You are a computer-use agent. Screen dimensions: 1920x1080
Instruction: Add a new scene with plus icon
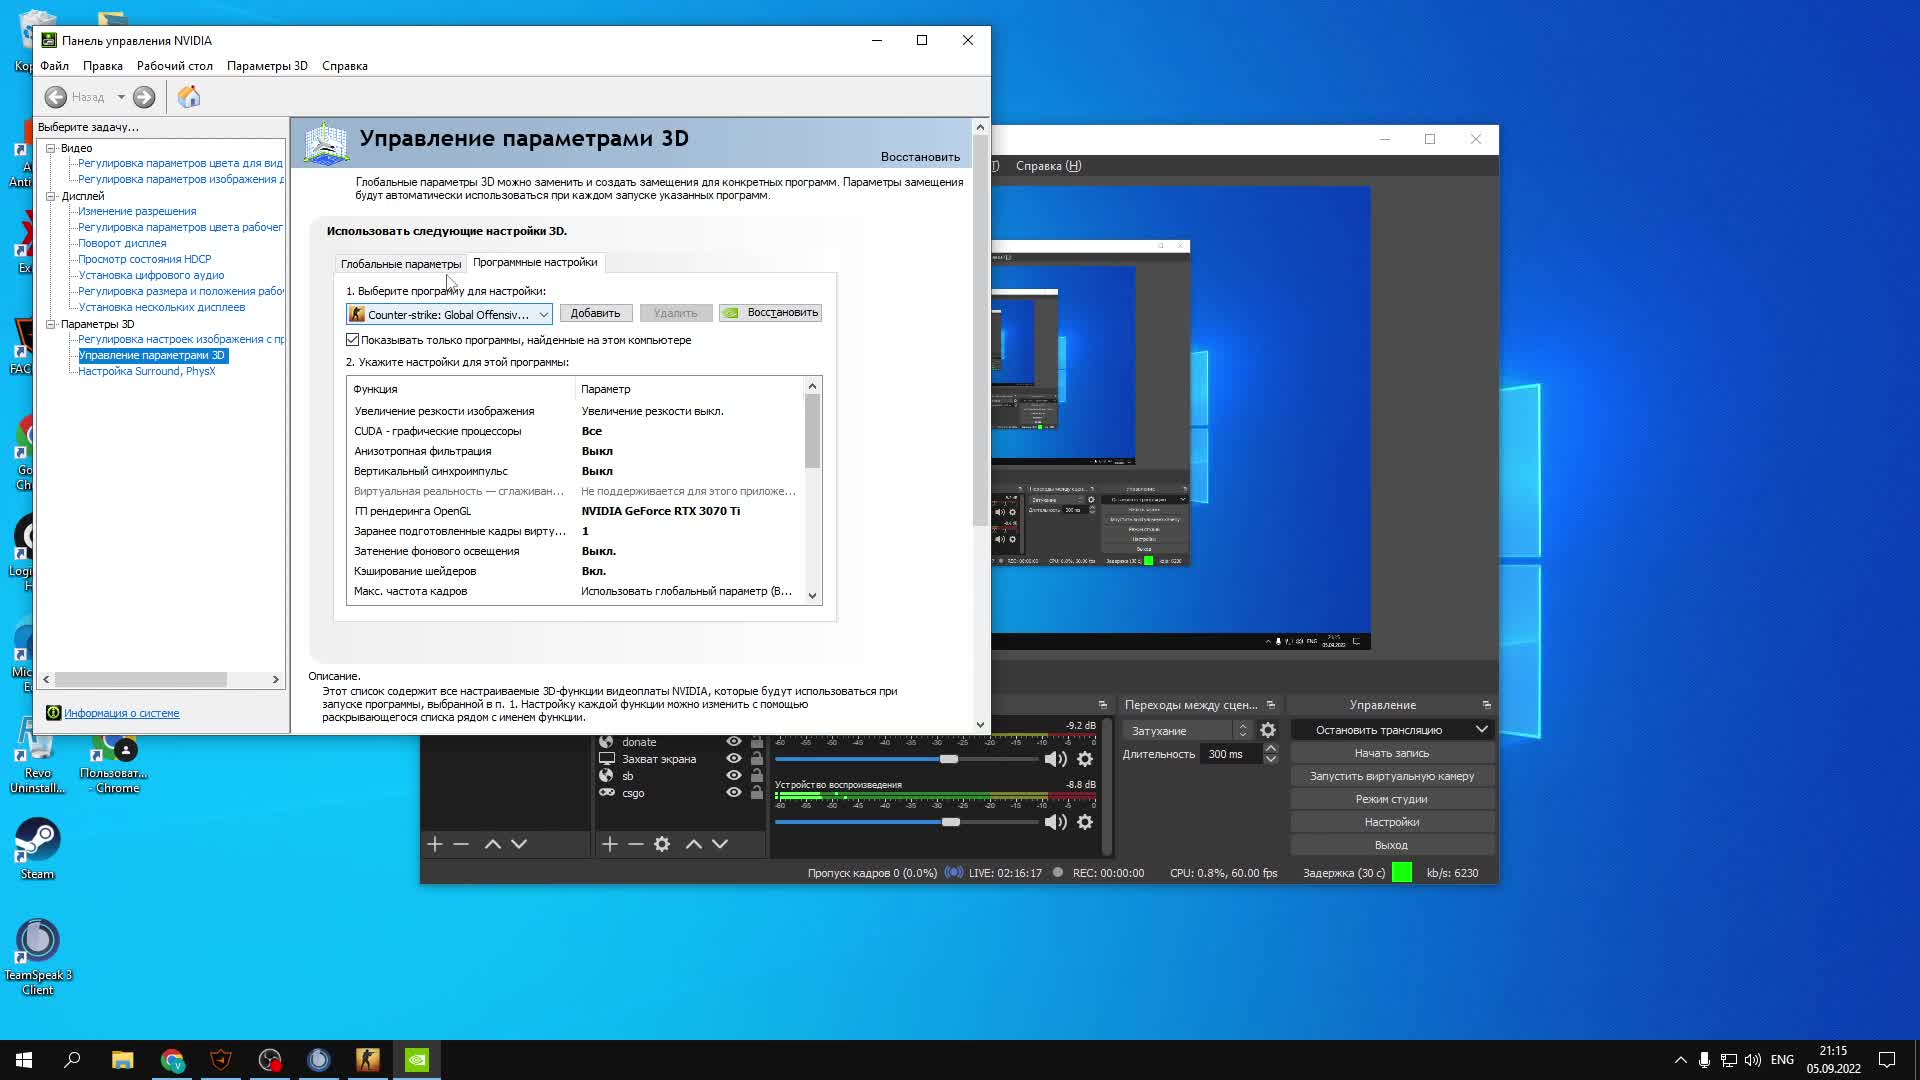[x=435, y=844]
